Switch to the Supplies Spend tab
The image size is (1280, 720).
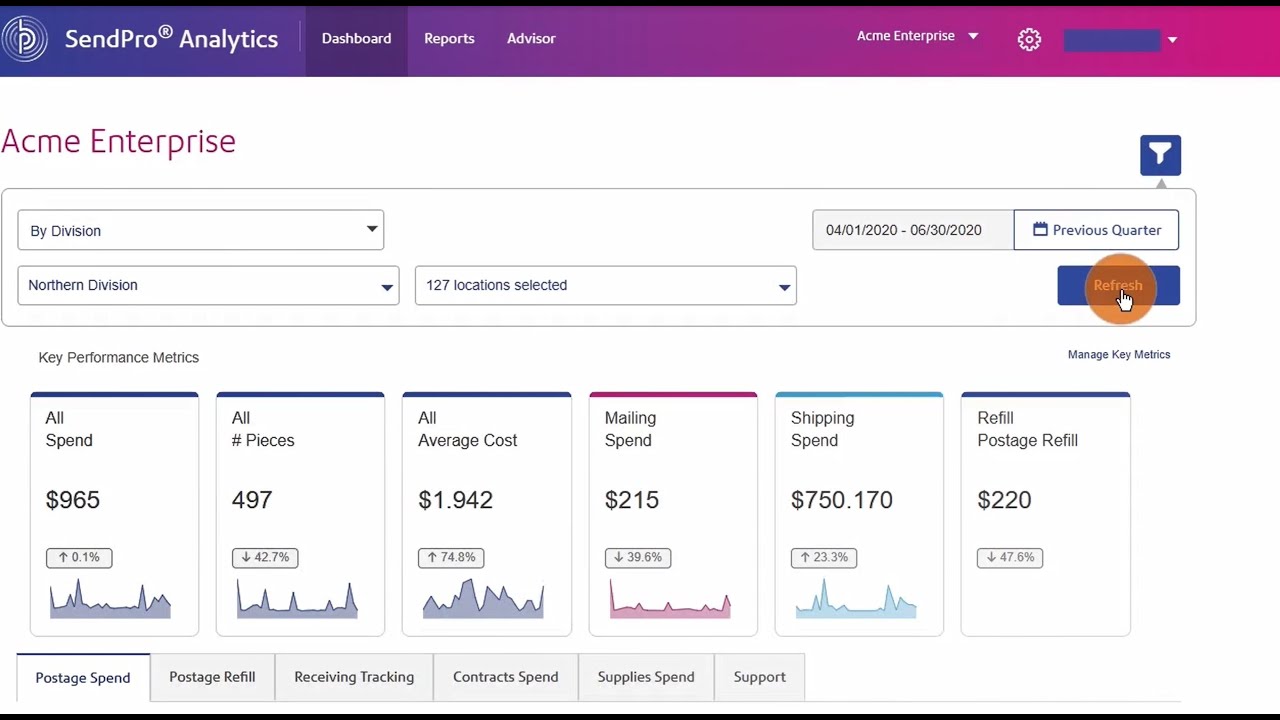pos(646,677)
